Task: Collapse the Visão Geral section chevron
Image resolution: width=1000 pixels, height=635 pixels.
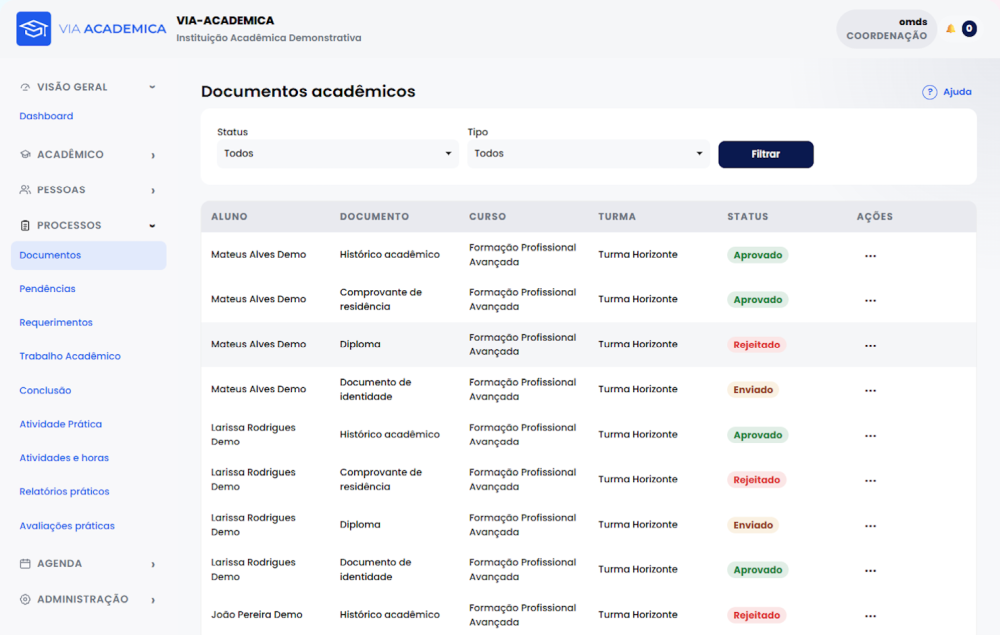Action: (x=152, y=87)
